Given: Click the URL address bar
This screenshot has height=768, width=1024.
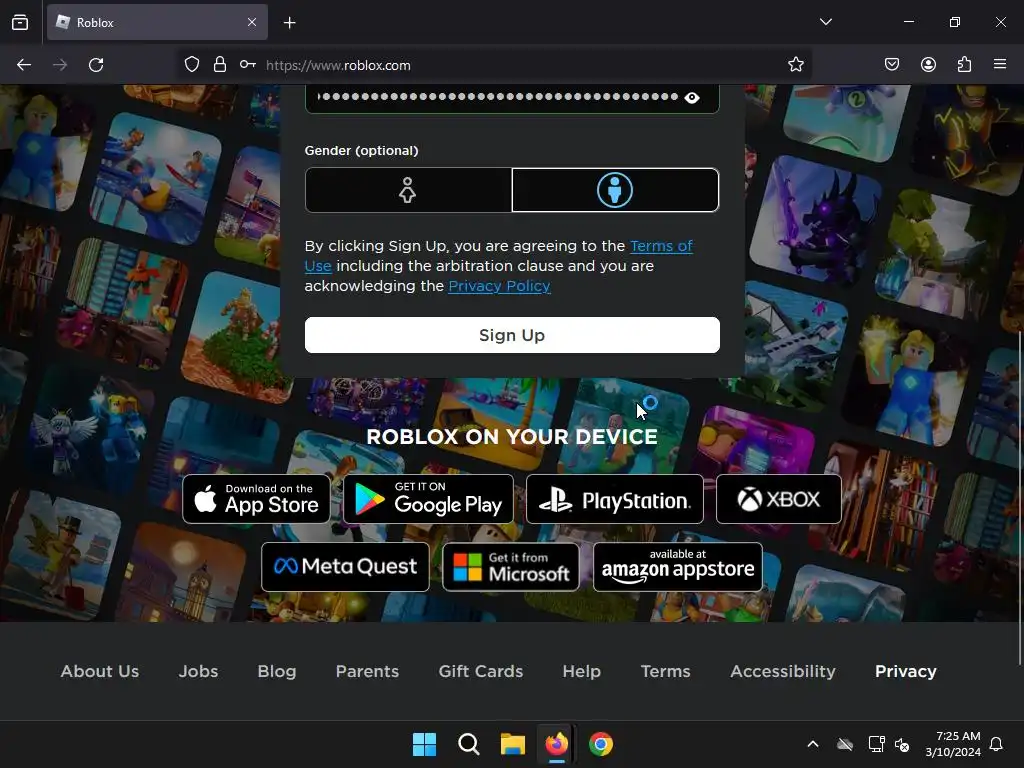Looking at the screenshot, I should pos(496,65).
